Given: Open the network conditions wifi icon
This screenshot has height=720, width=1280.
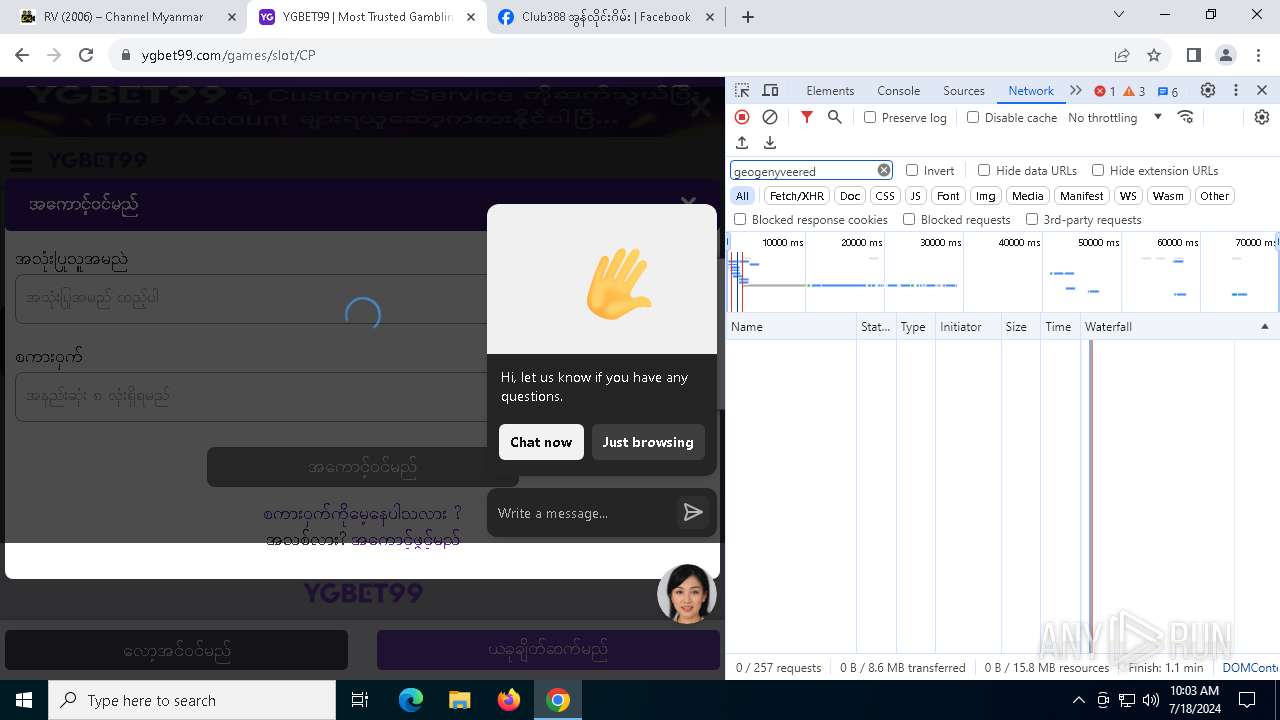Looking at the screenshot, I should tap(1186, 117).
